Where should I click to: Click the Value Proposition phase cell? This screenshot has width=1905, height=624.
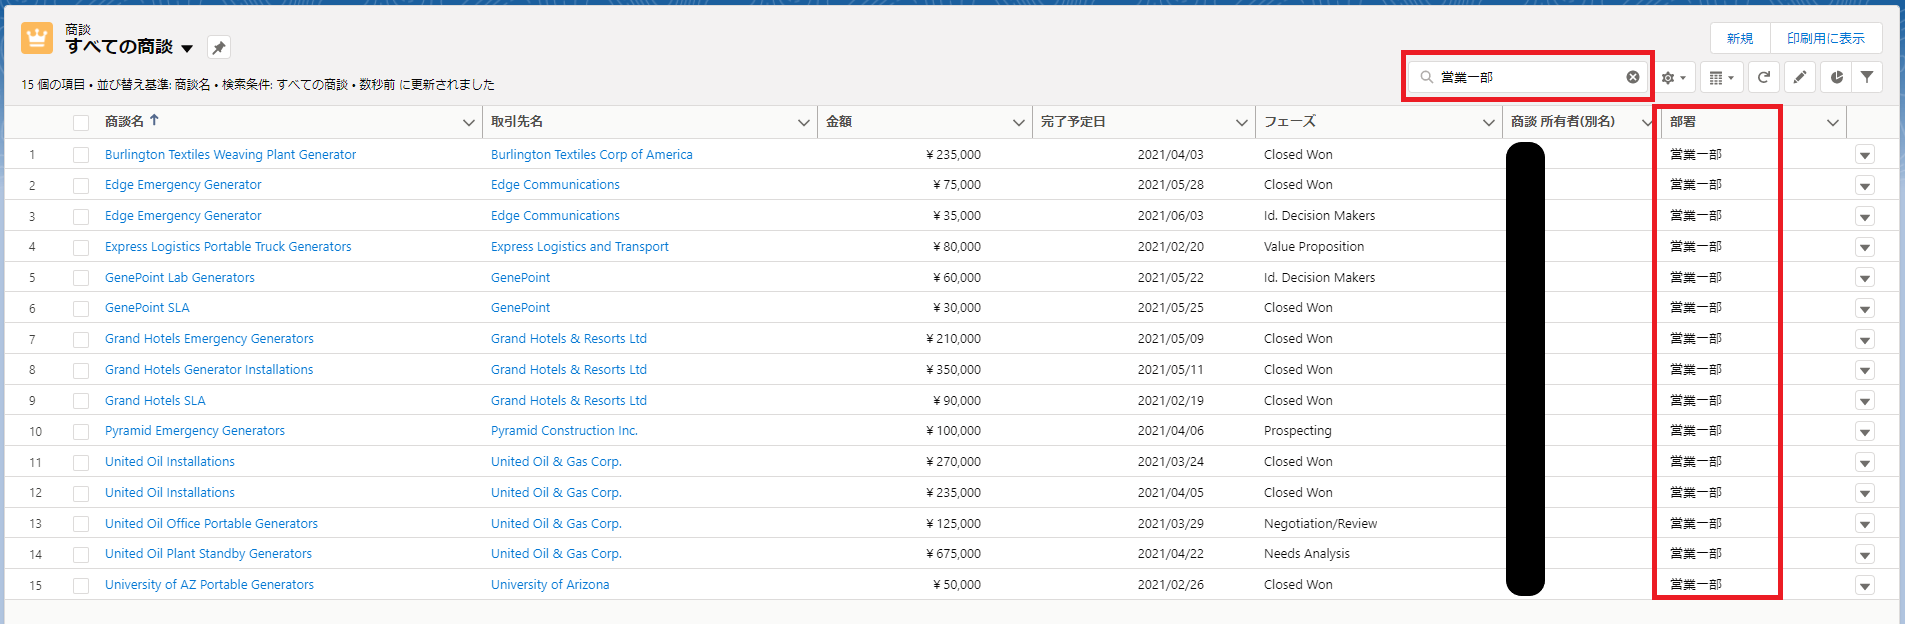tap(1314, 246)
